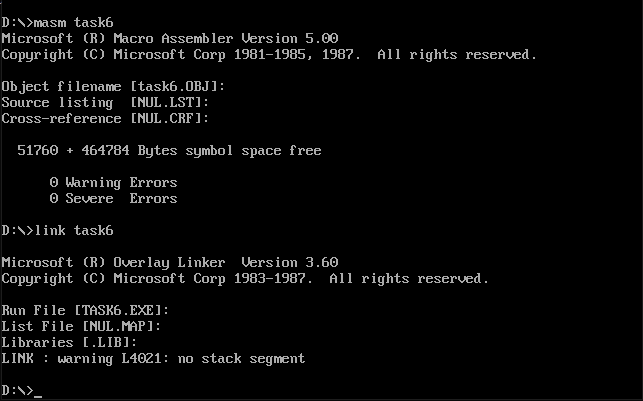Click the number 464784 in the output
The height and width of the screenshot is (401, 643).
[105, 151]
